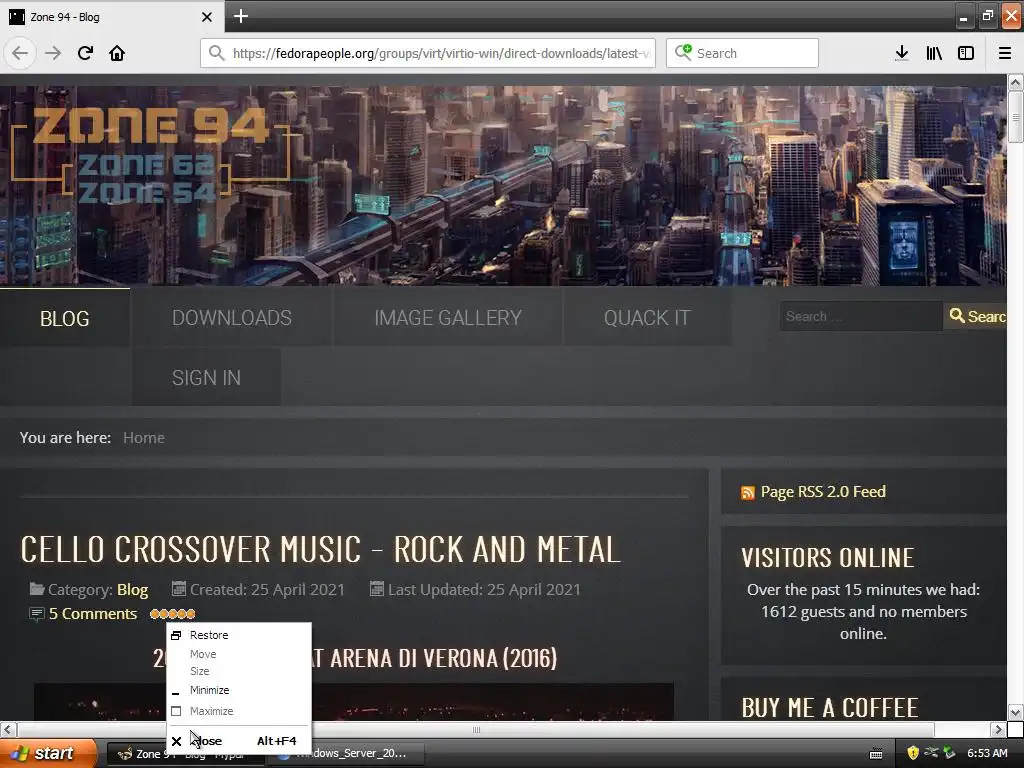Click the horizontal scrollbar thumb

476,729
